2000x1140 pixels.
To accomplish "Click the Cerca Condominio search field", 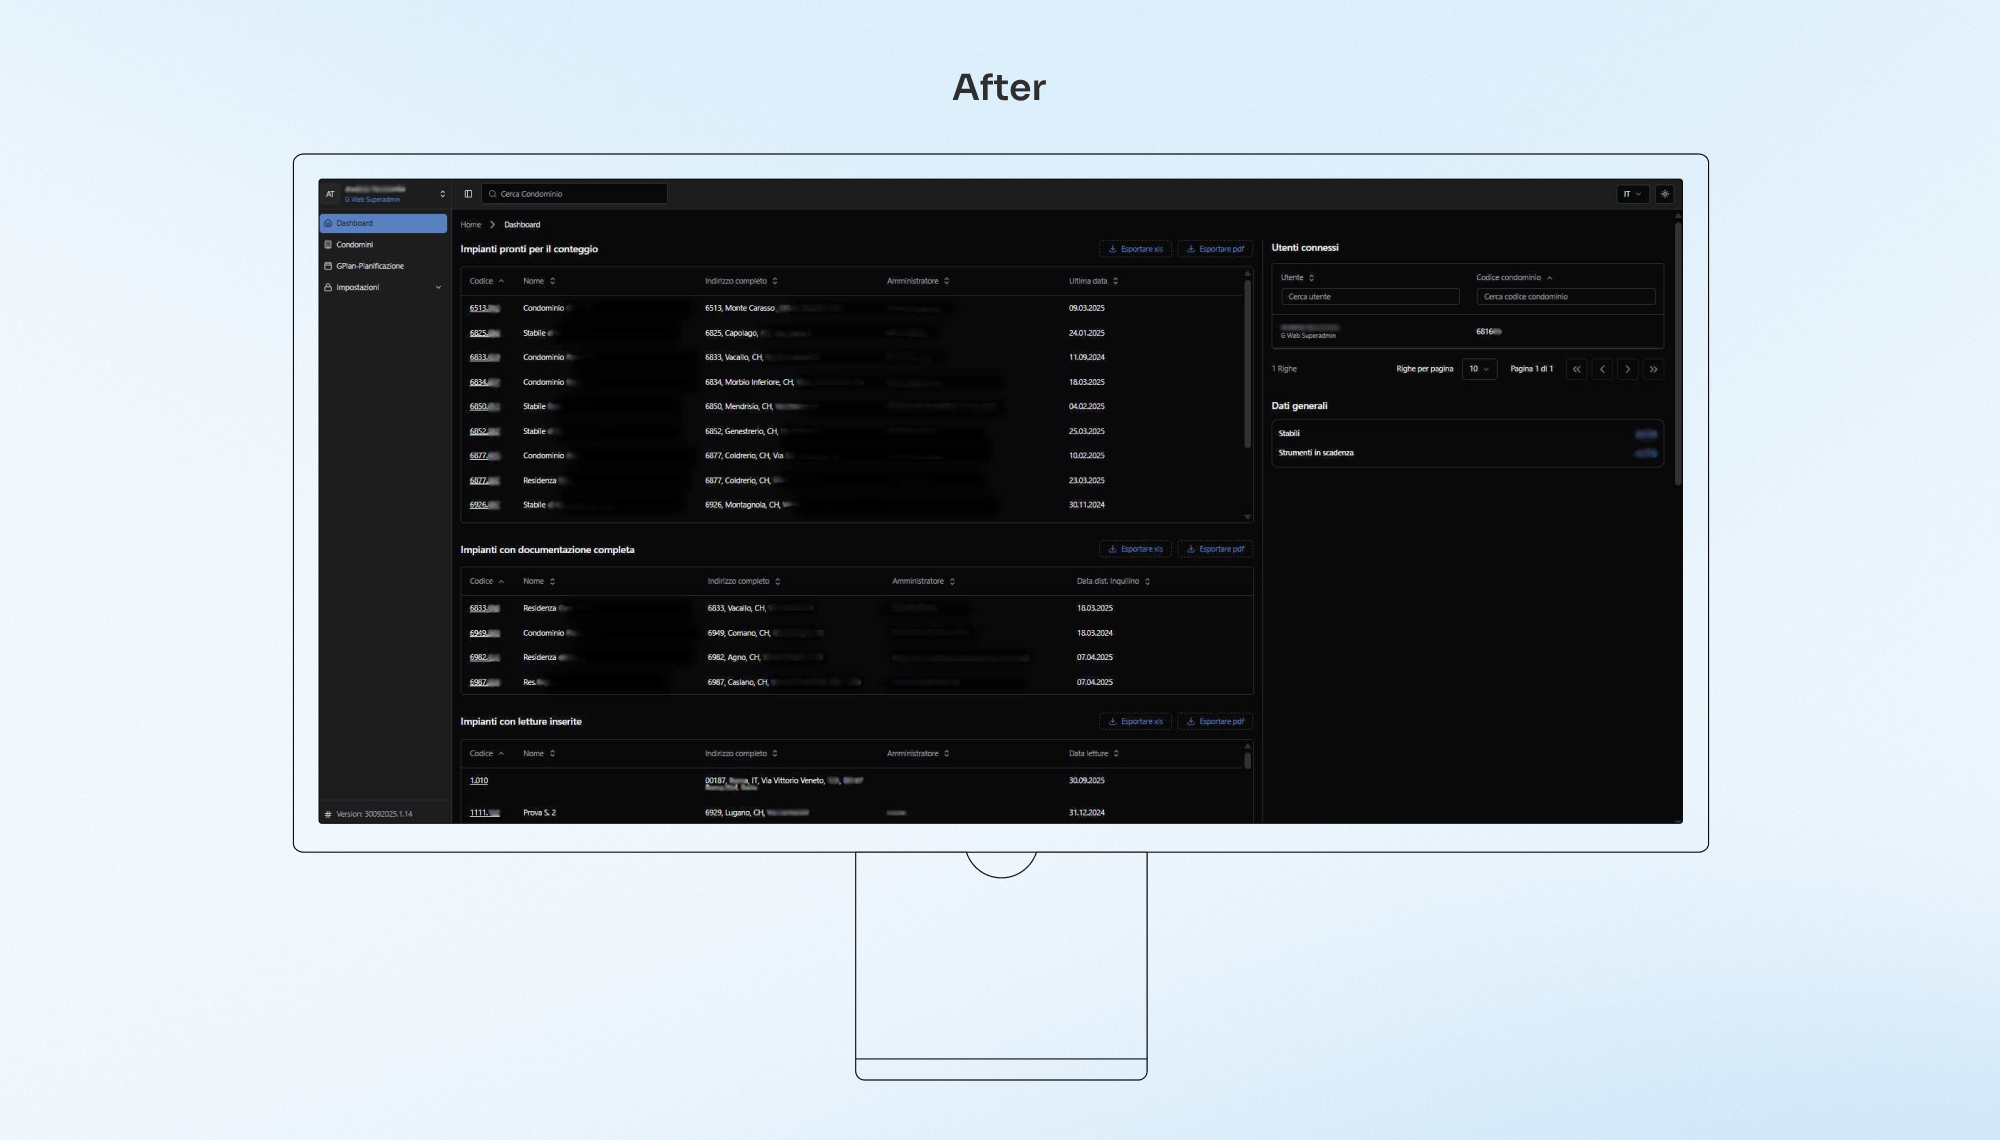I will click(x=575, y=194).
